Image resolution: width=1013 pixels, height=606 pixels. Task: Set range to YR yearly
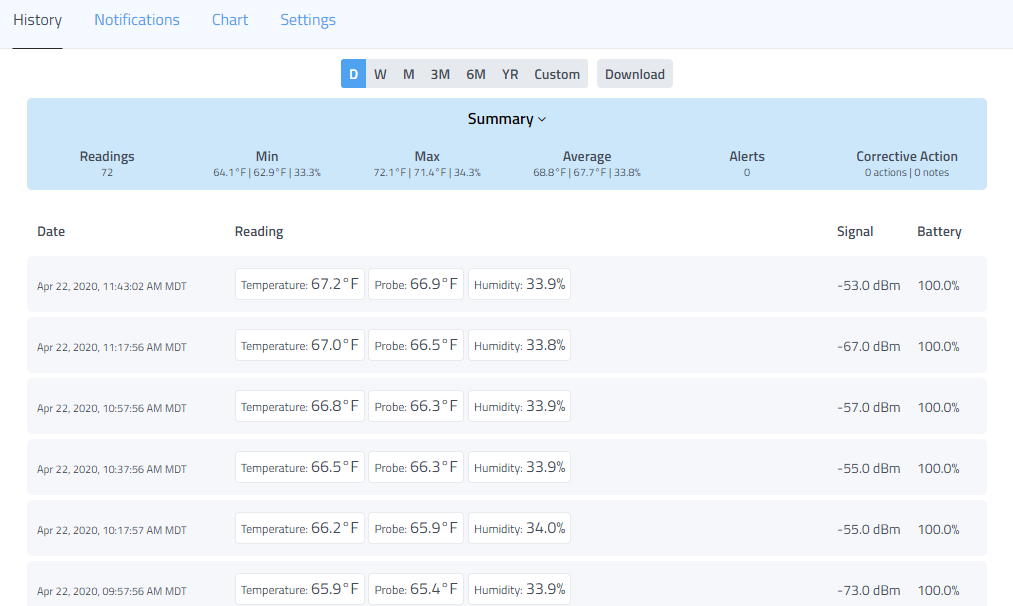pyautogui.click(x=510, y=74)
